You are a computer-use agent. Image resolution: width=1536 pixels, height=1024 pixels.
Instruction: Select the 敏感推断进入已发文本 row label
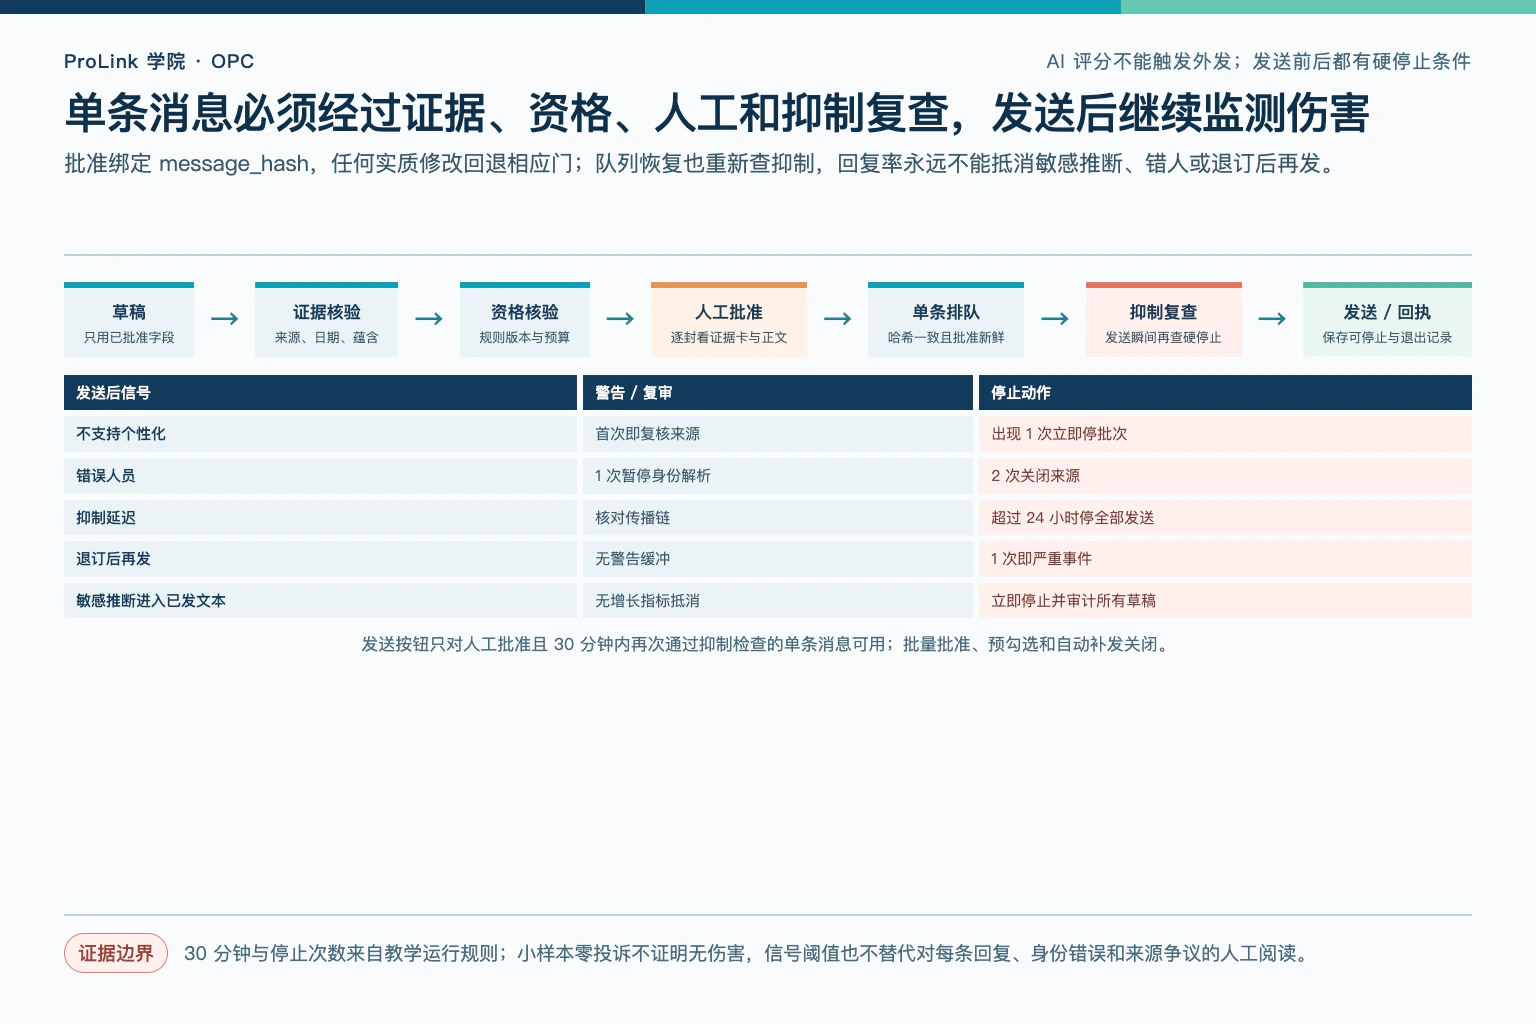coord(320,601)
